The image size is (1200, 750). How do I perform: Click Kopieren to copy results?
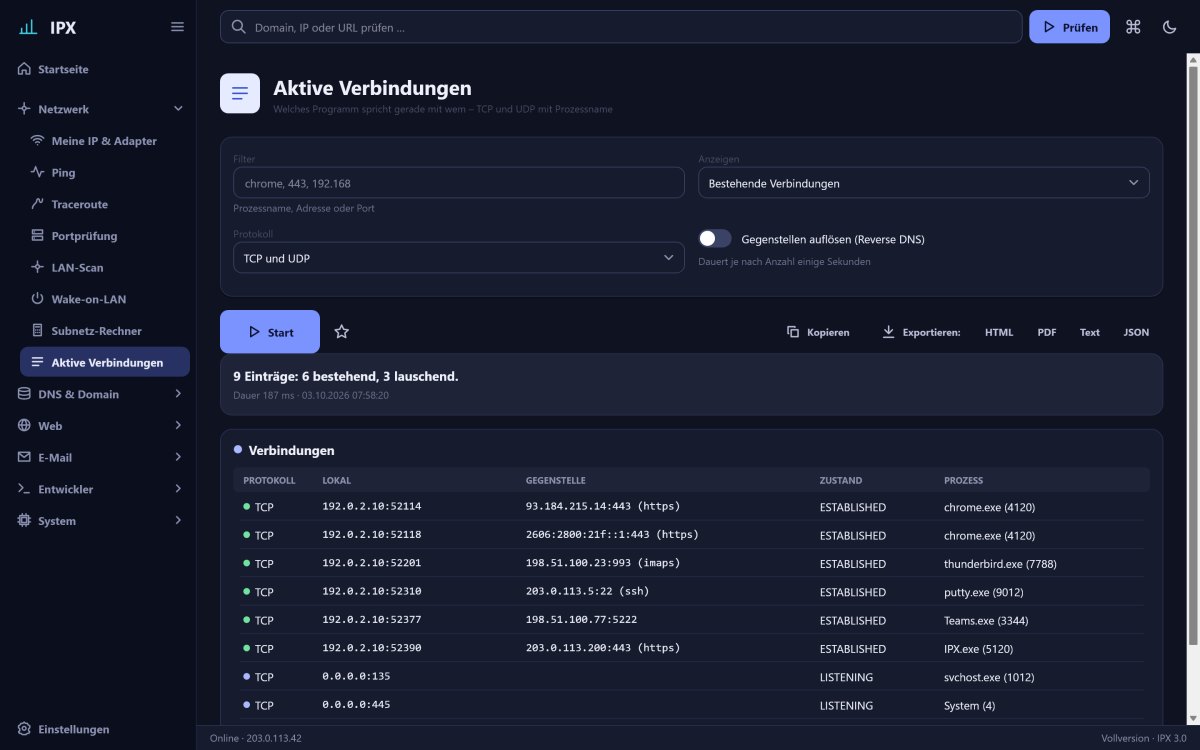tap(818, 332)
